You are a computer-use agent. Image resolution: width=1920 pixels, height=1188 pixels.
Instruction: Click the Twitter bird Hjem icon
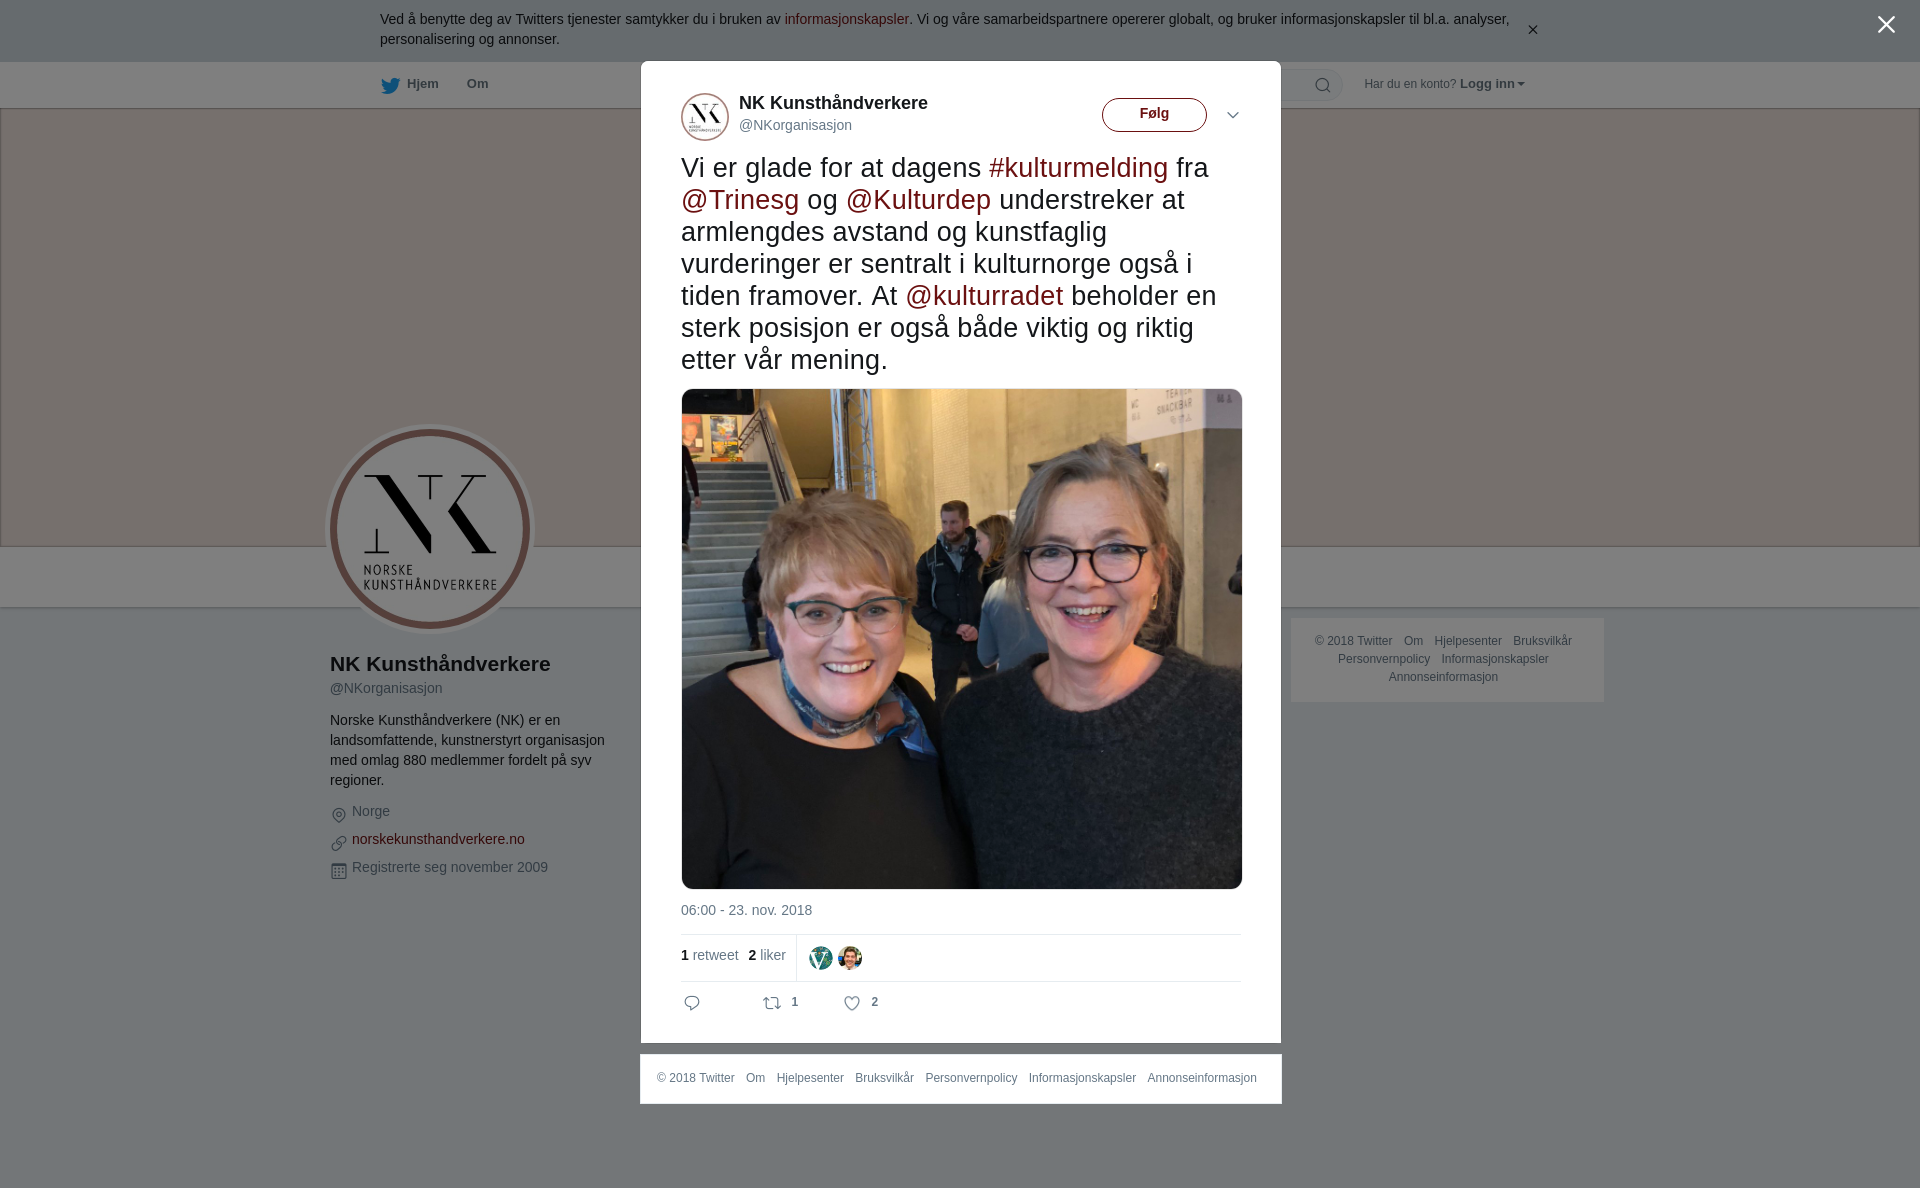tap(390, 85)
